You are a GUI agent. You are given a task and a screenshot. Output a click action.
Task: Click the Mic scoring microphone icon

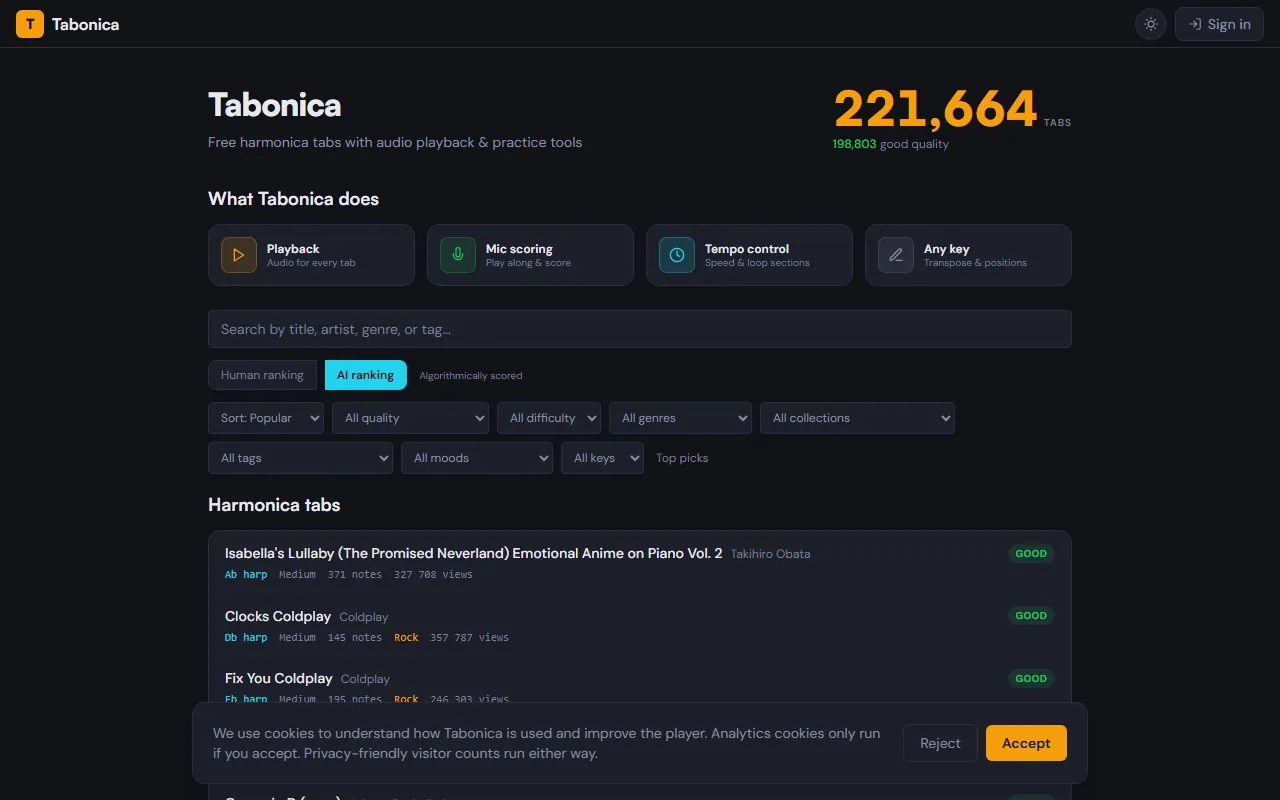pyautogui.click(x=458, y=255)
